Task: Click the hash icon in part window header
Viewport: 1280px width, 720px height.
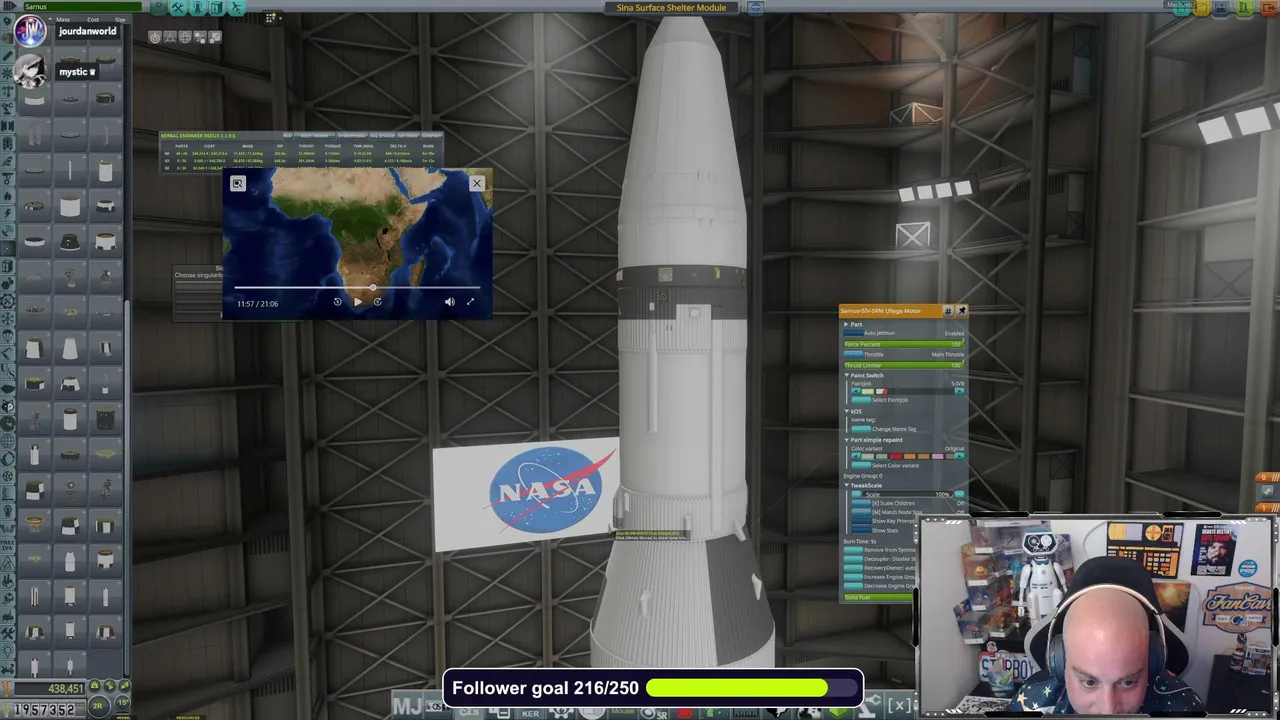Action: point(948,311)
